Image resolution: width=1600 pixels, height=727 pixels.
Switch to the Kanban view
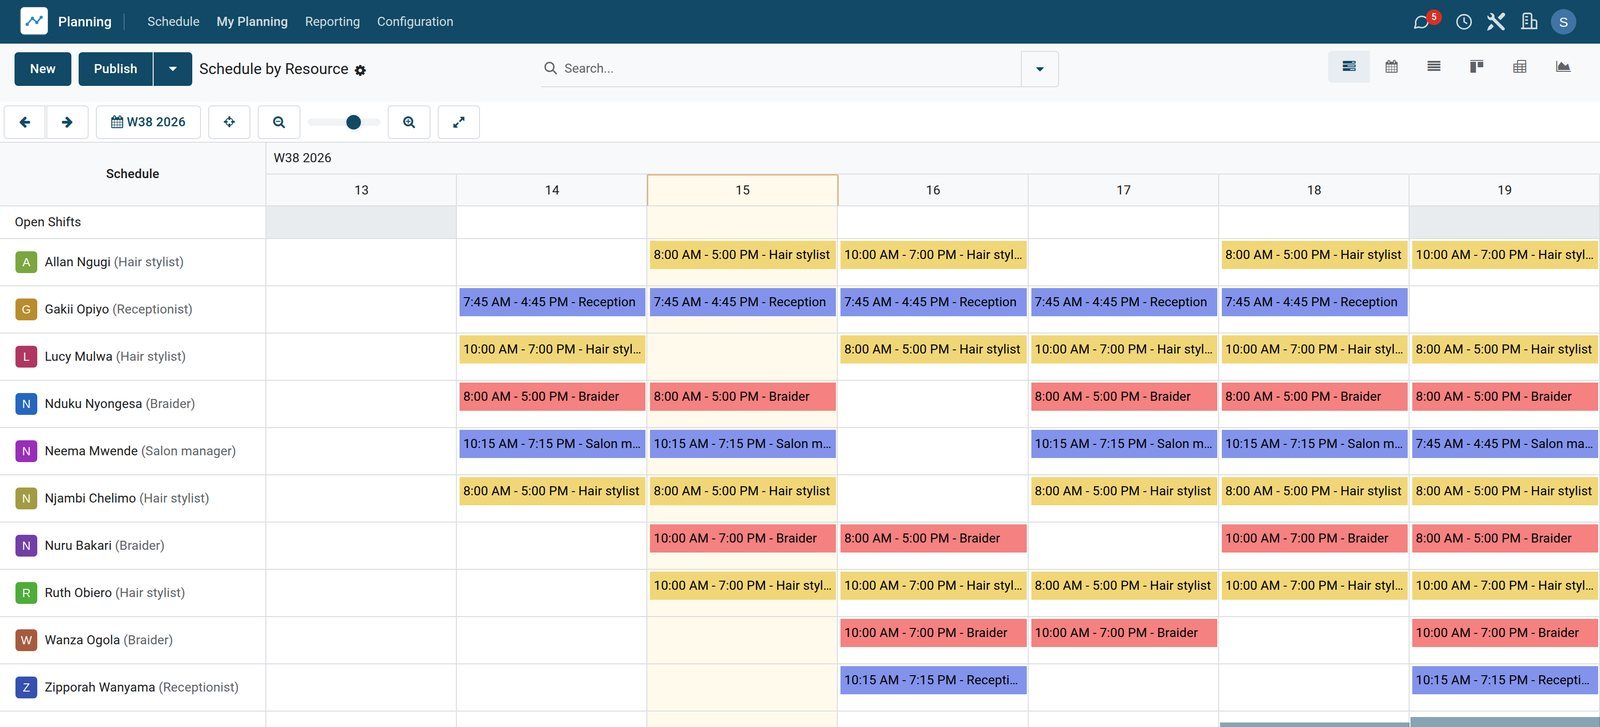tap(1476, 67)
